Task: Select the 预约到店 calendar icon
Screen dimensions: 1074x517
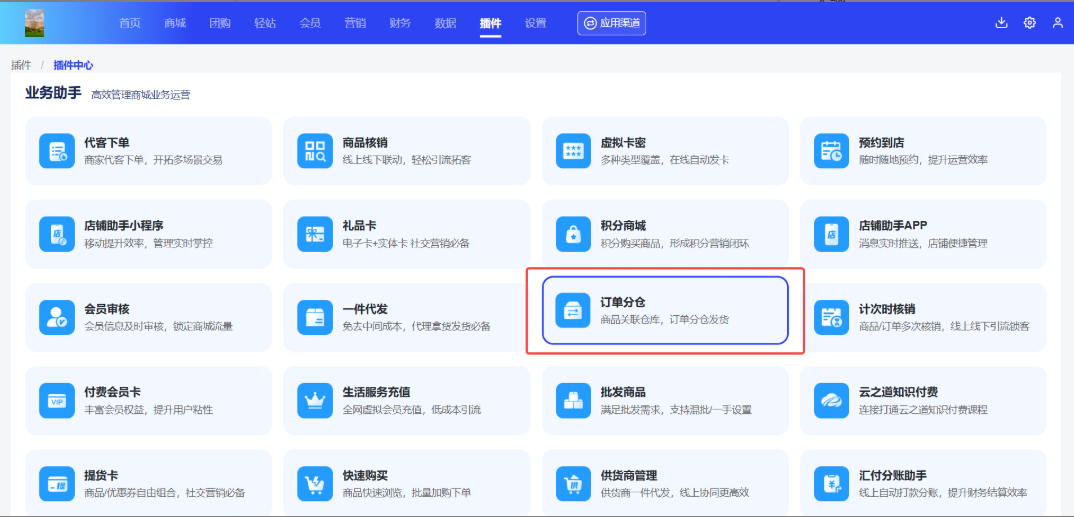Action: point(832,151)
